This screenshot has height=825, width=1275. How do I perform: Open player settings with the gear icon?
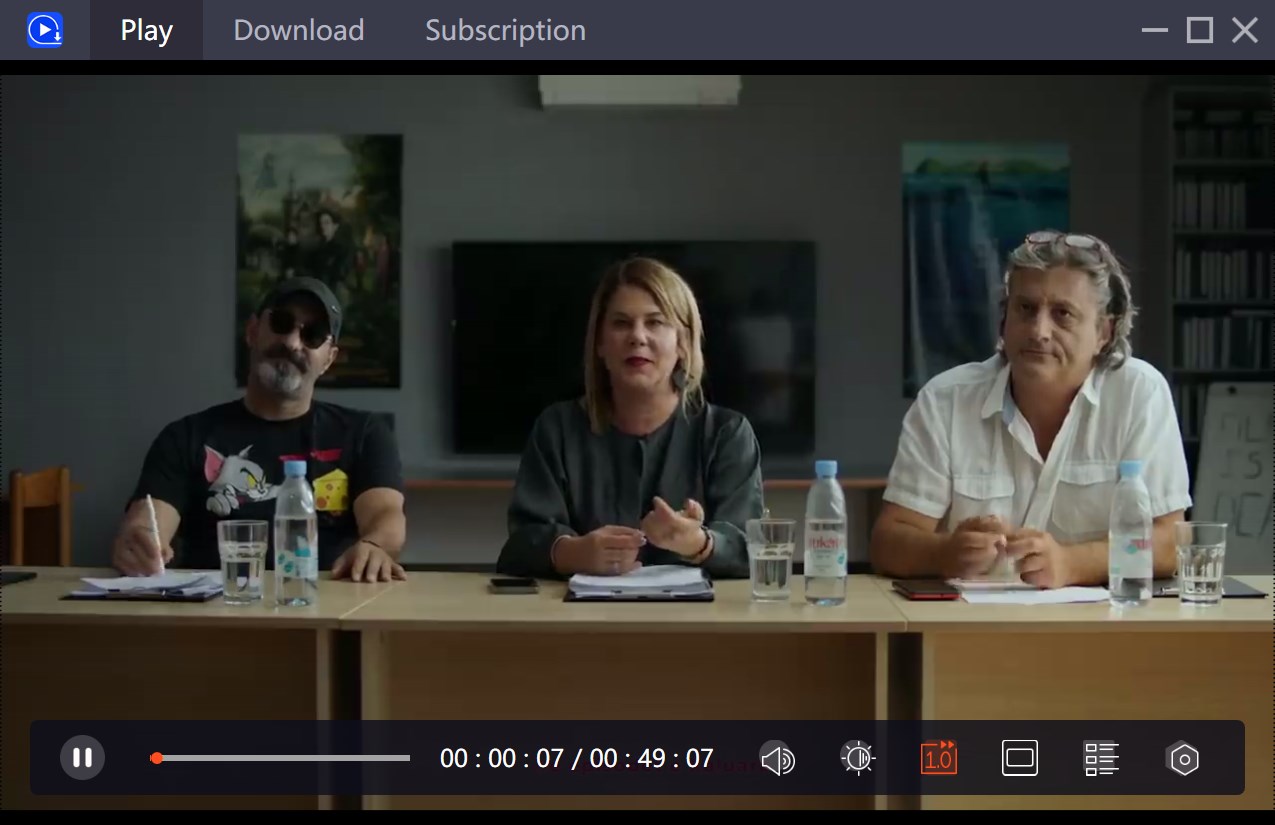click(x=1183, y=758)
